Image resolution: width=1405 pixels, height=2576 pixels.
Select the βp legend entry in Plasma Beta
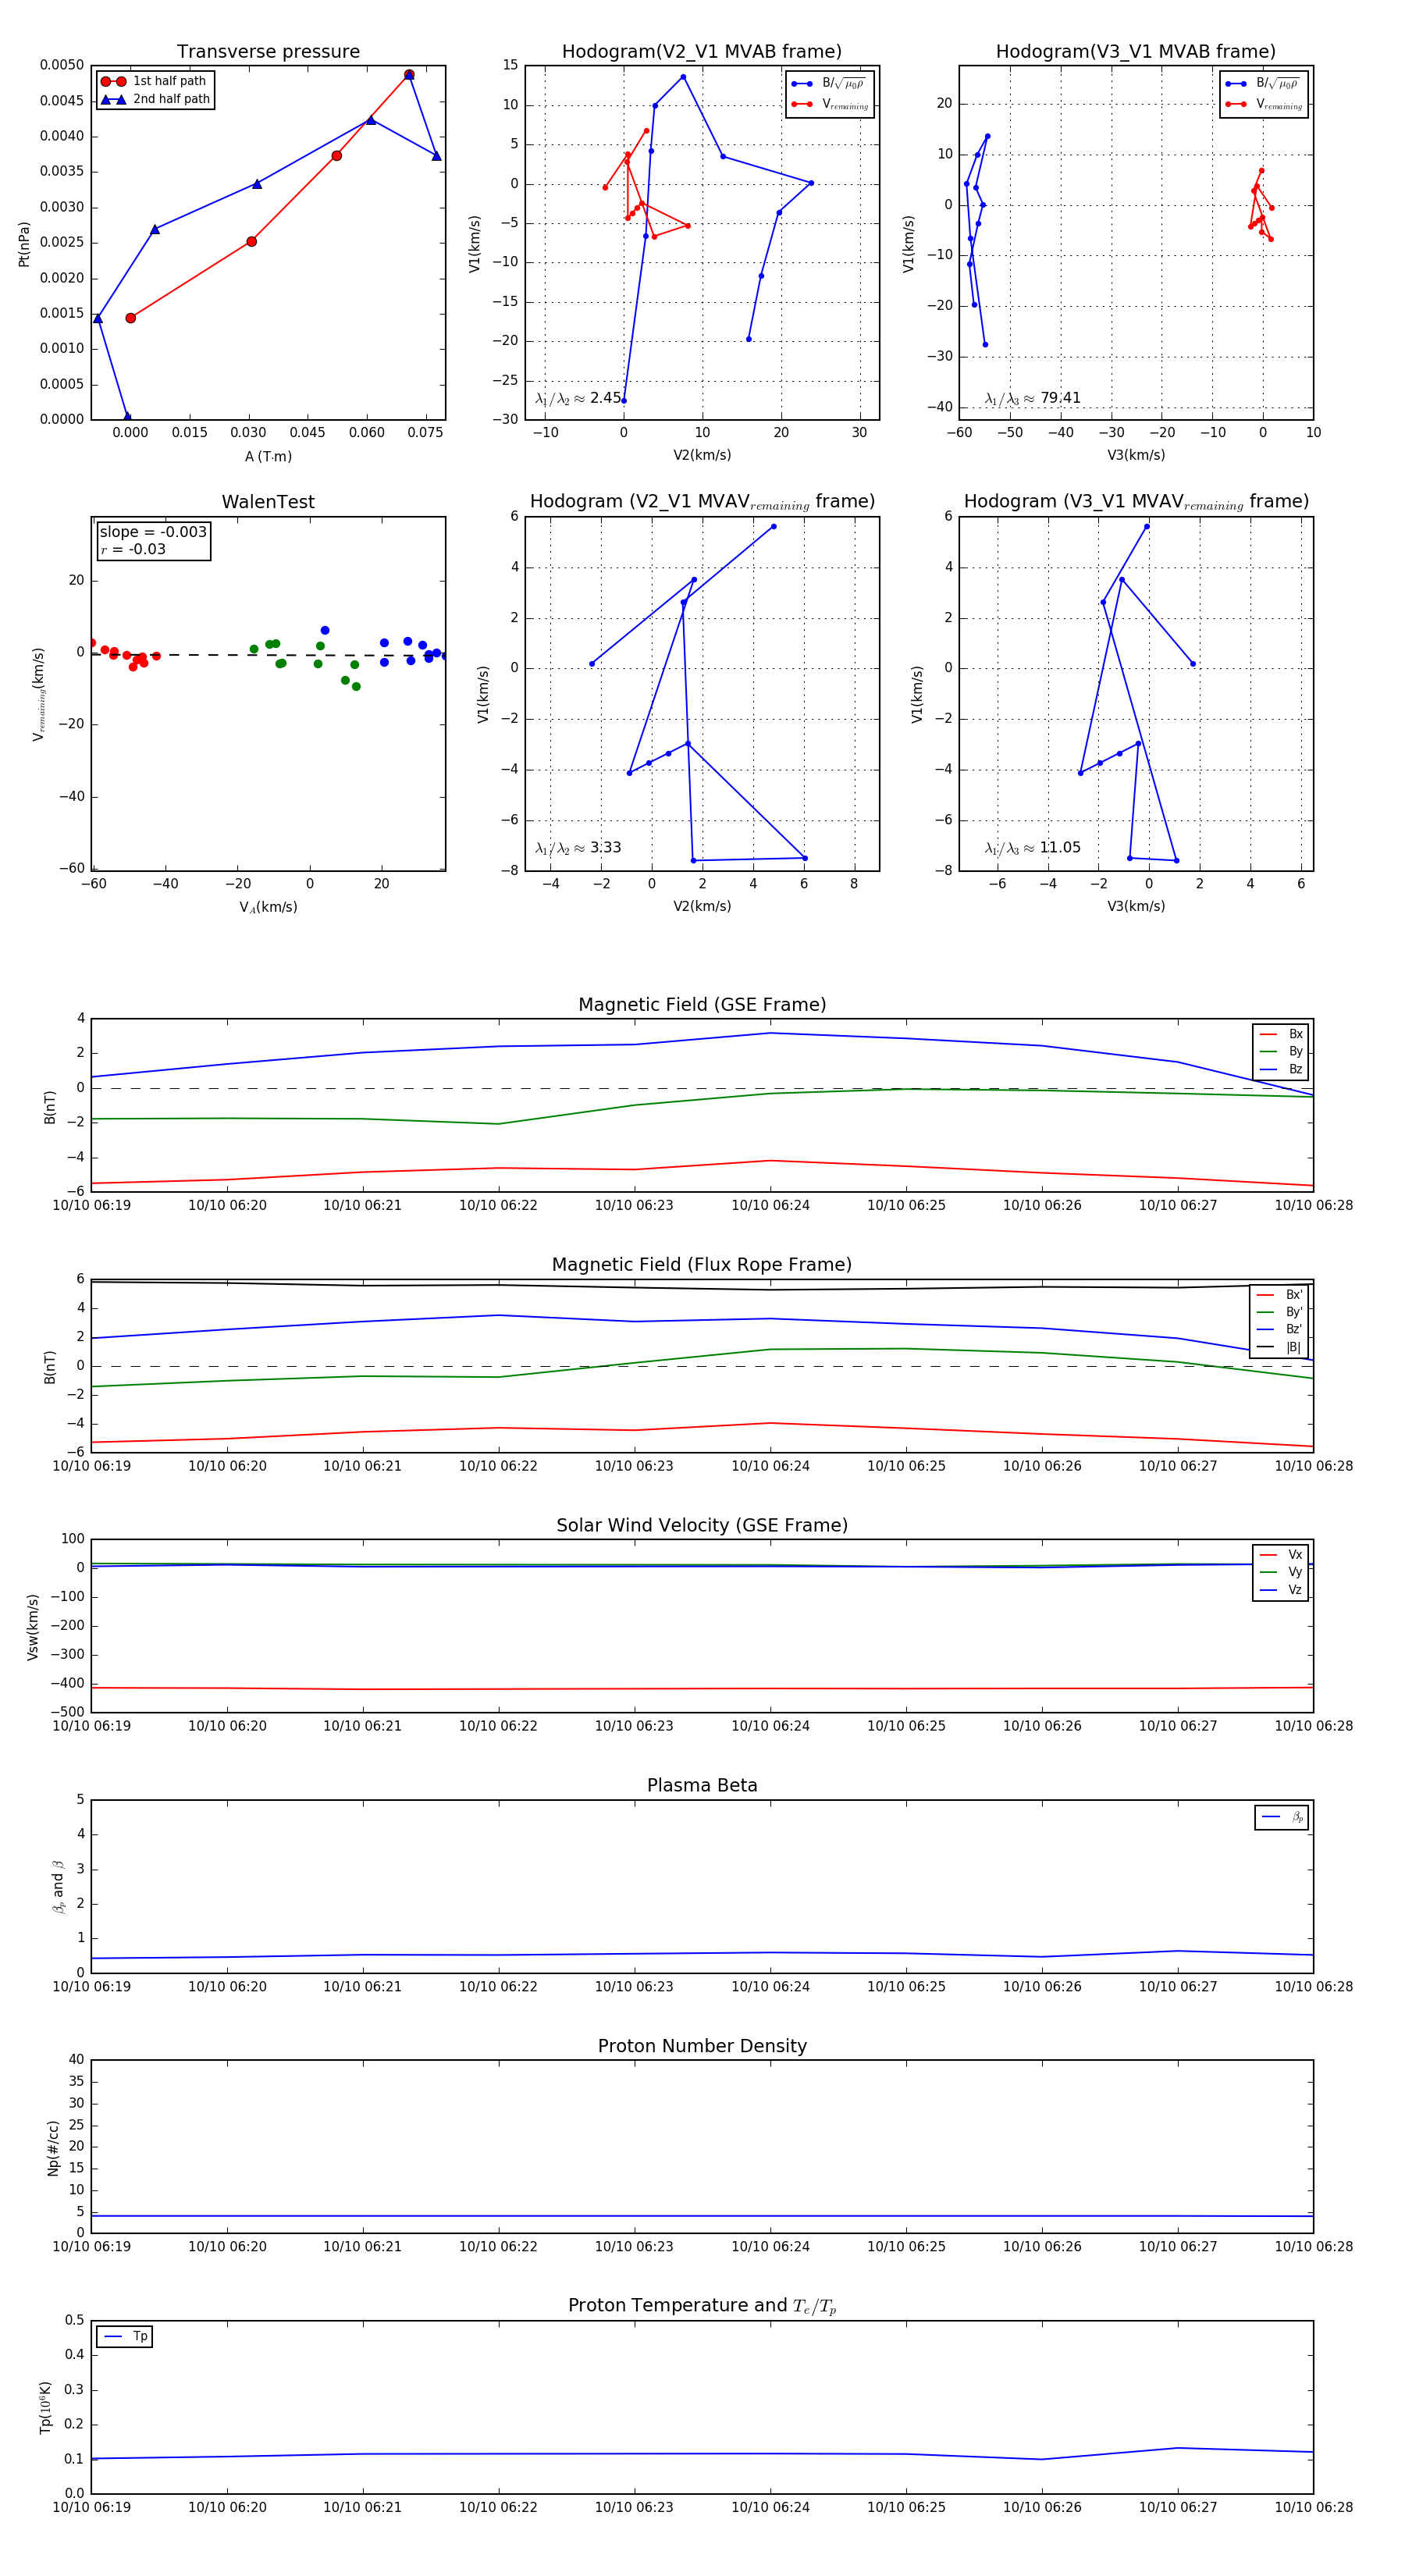coord(1282,1817)
